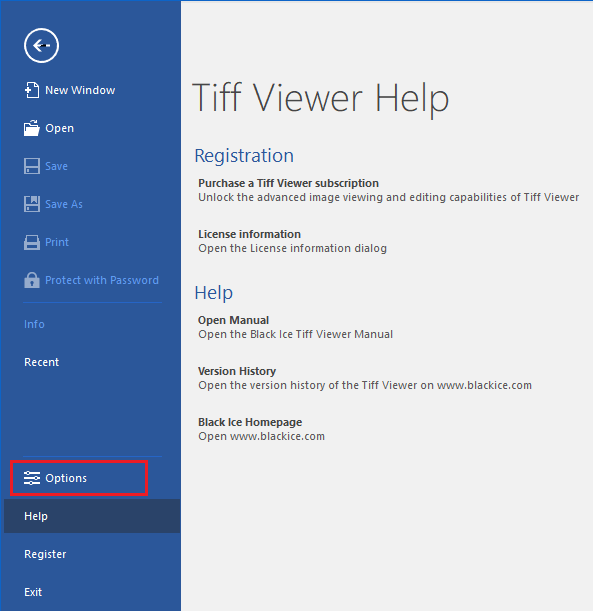This screenshot has width=593, height=611.
Task: Visit the Black Ice Homepage link
Action: click(250, 422)
